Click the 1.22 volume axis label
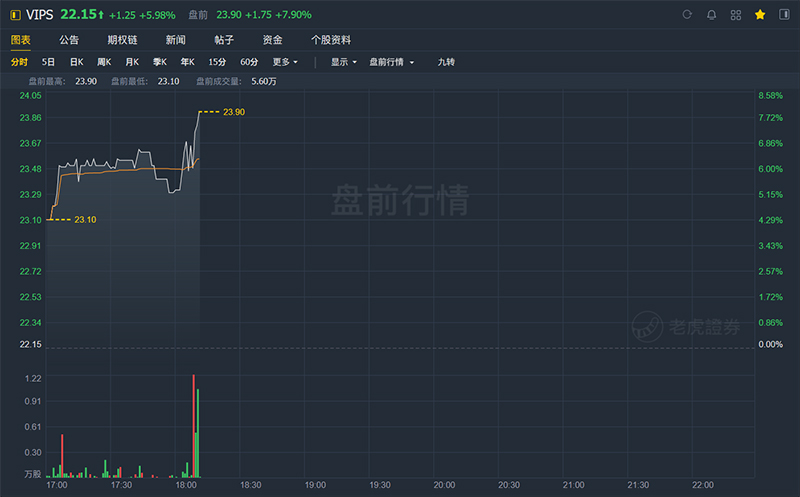 [x=33, y=378]
